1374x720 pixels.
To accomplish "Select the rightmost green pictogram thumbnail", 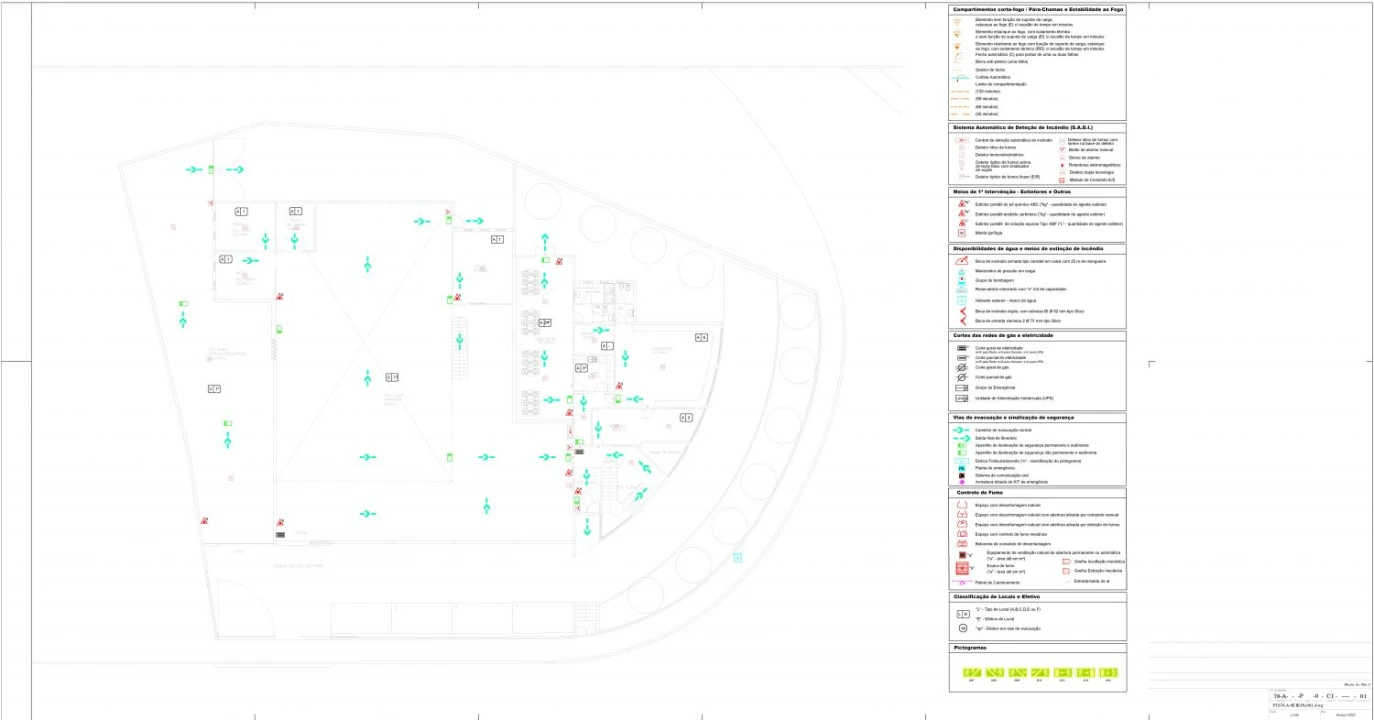I will point(1108,673).
